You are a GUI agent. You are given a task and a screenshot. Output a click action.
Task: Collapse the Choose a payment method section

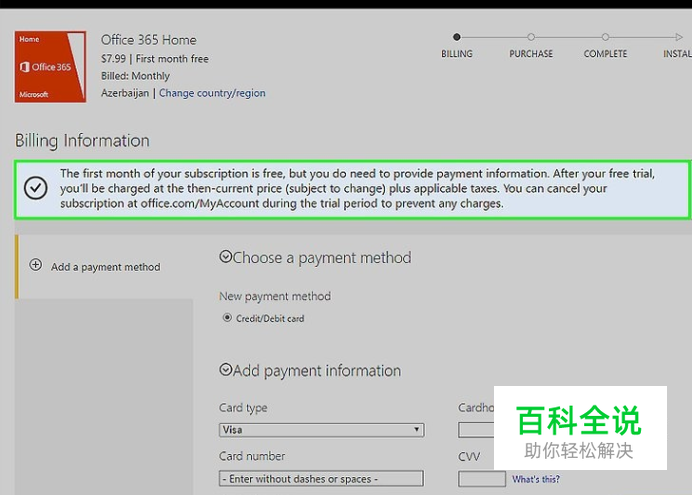226,256
